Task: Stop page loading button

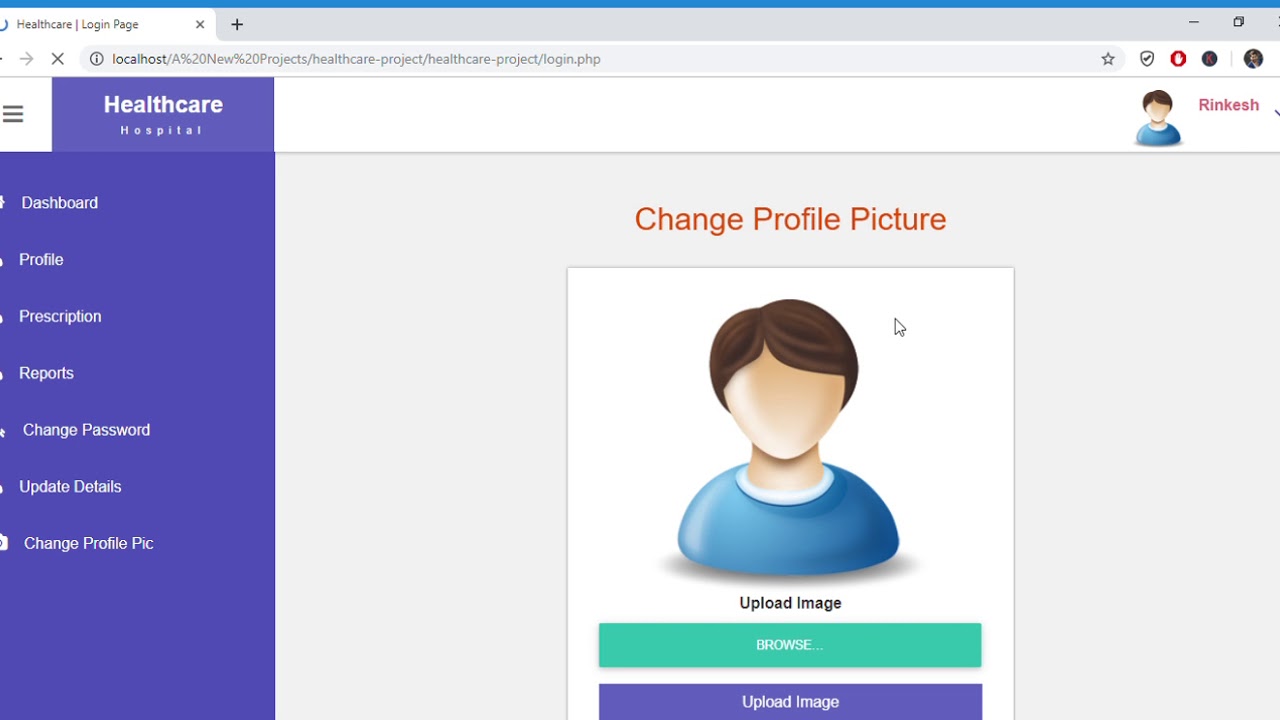Action: click(57, 59)
